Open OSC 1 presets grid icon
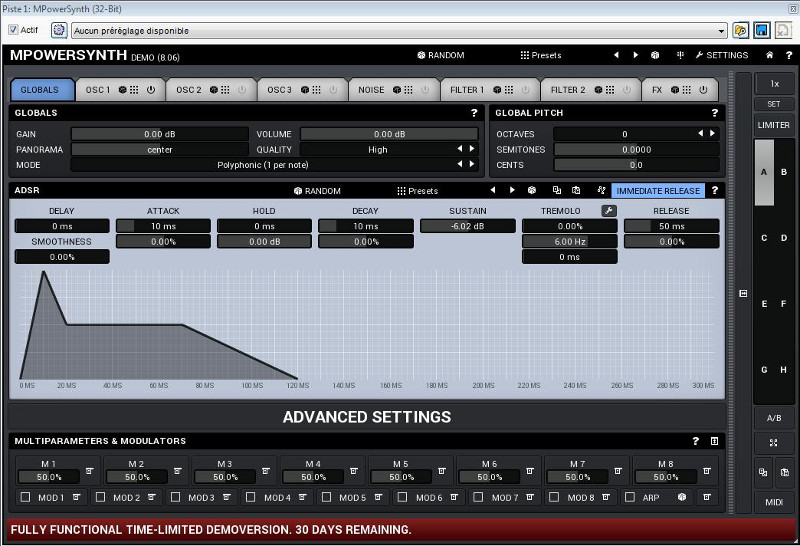Viewport: 800px width, 546px height. point(134,90)
